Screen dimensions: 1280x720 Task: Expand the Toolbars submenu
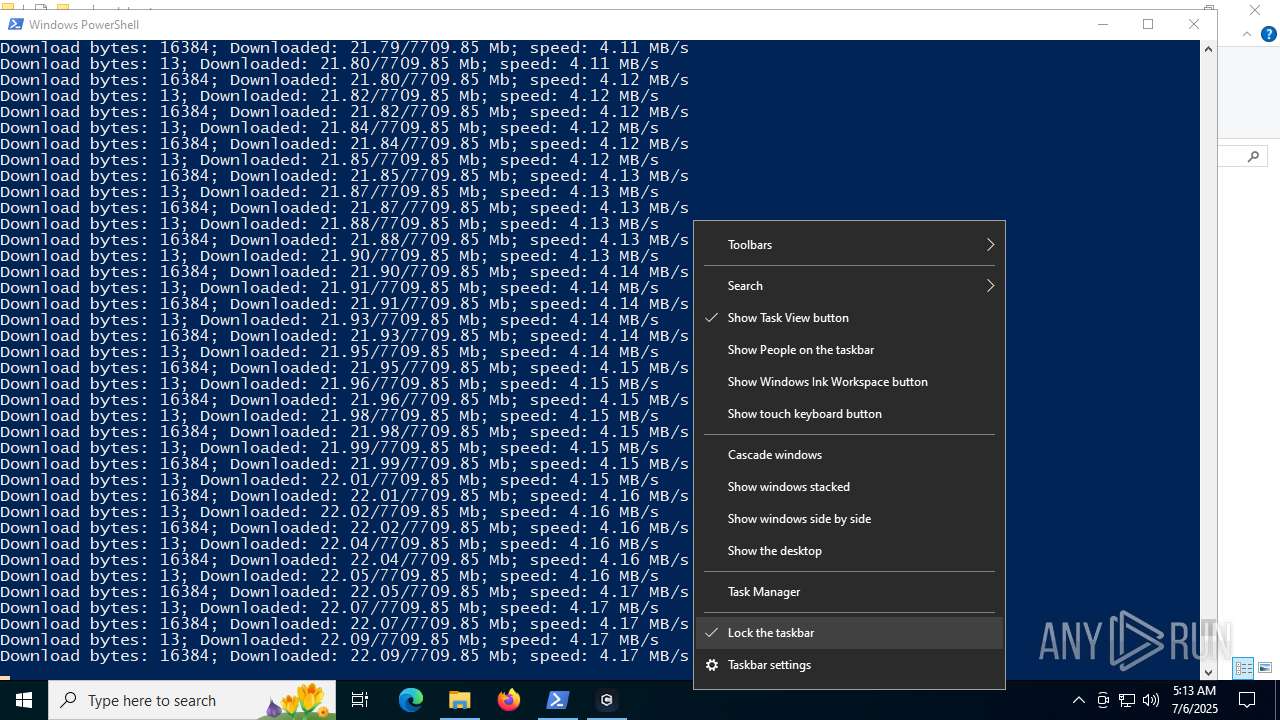pyautogui.click(x=849, y=245)
